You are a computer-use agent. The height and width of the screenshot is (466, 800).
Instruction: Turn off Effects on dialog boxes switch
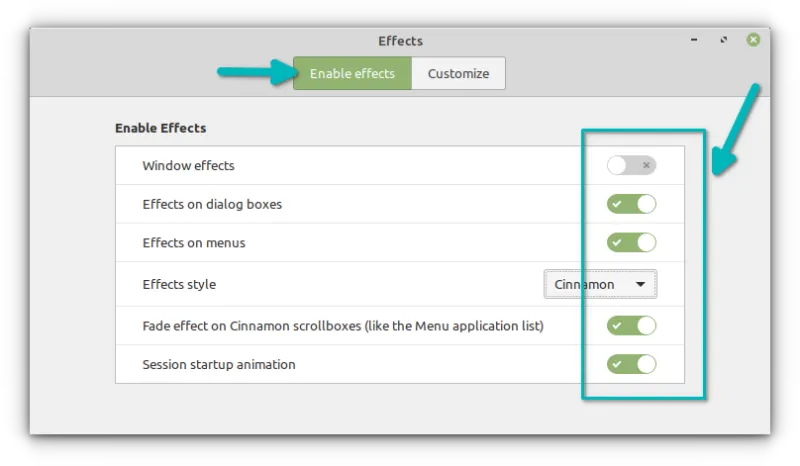pyautogui.click(x=631, y=204)
